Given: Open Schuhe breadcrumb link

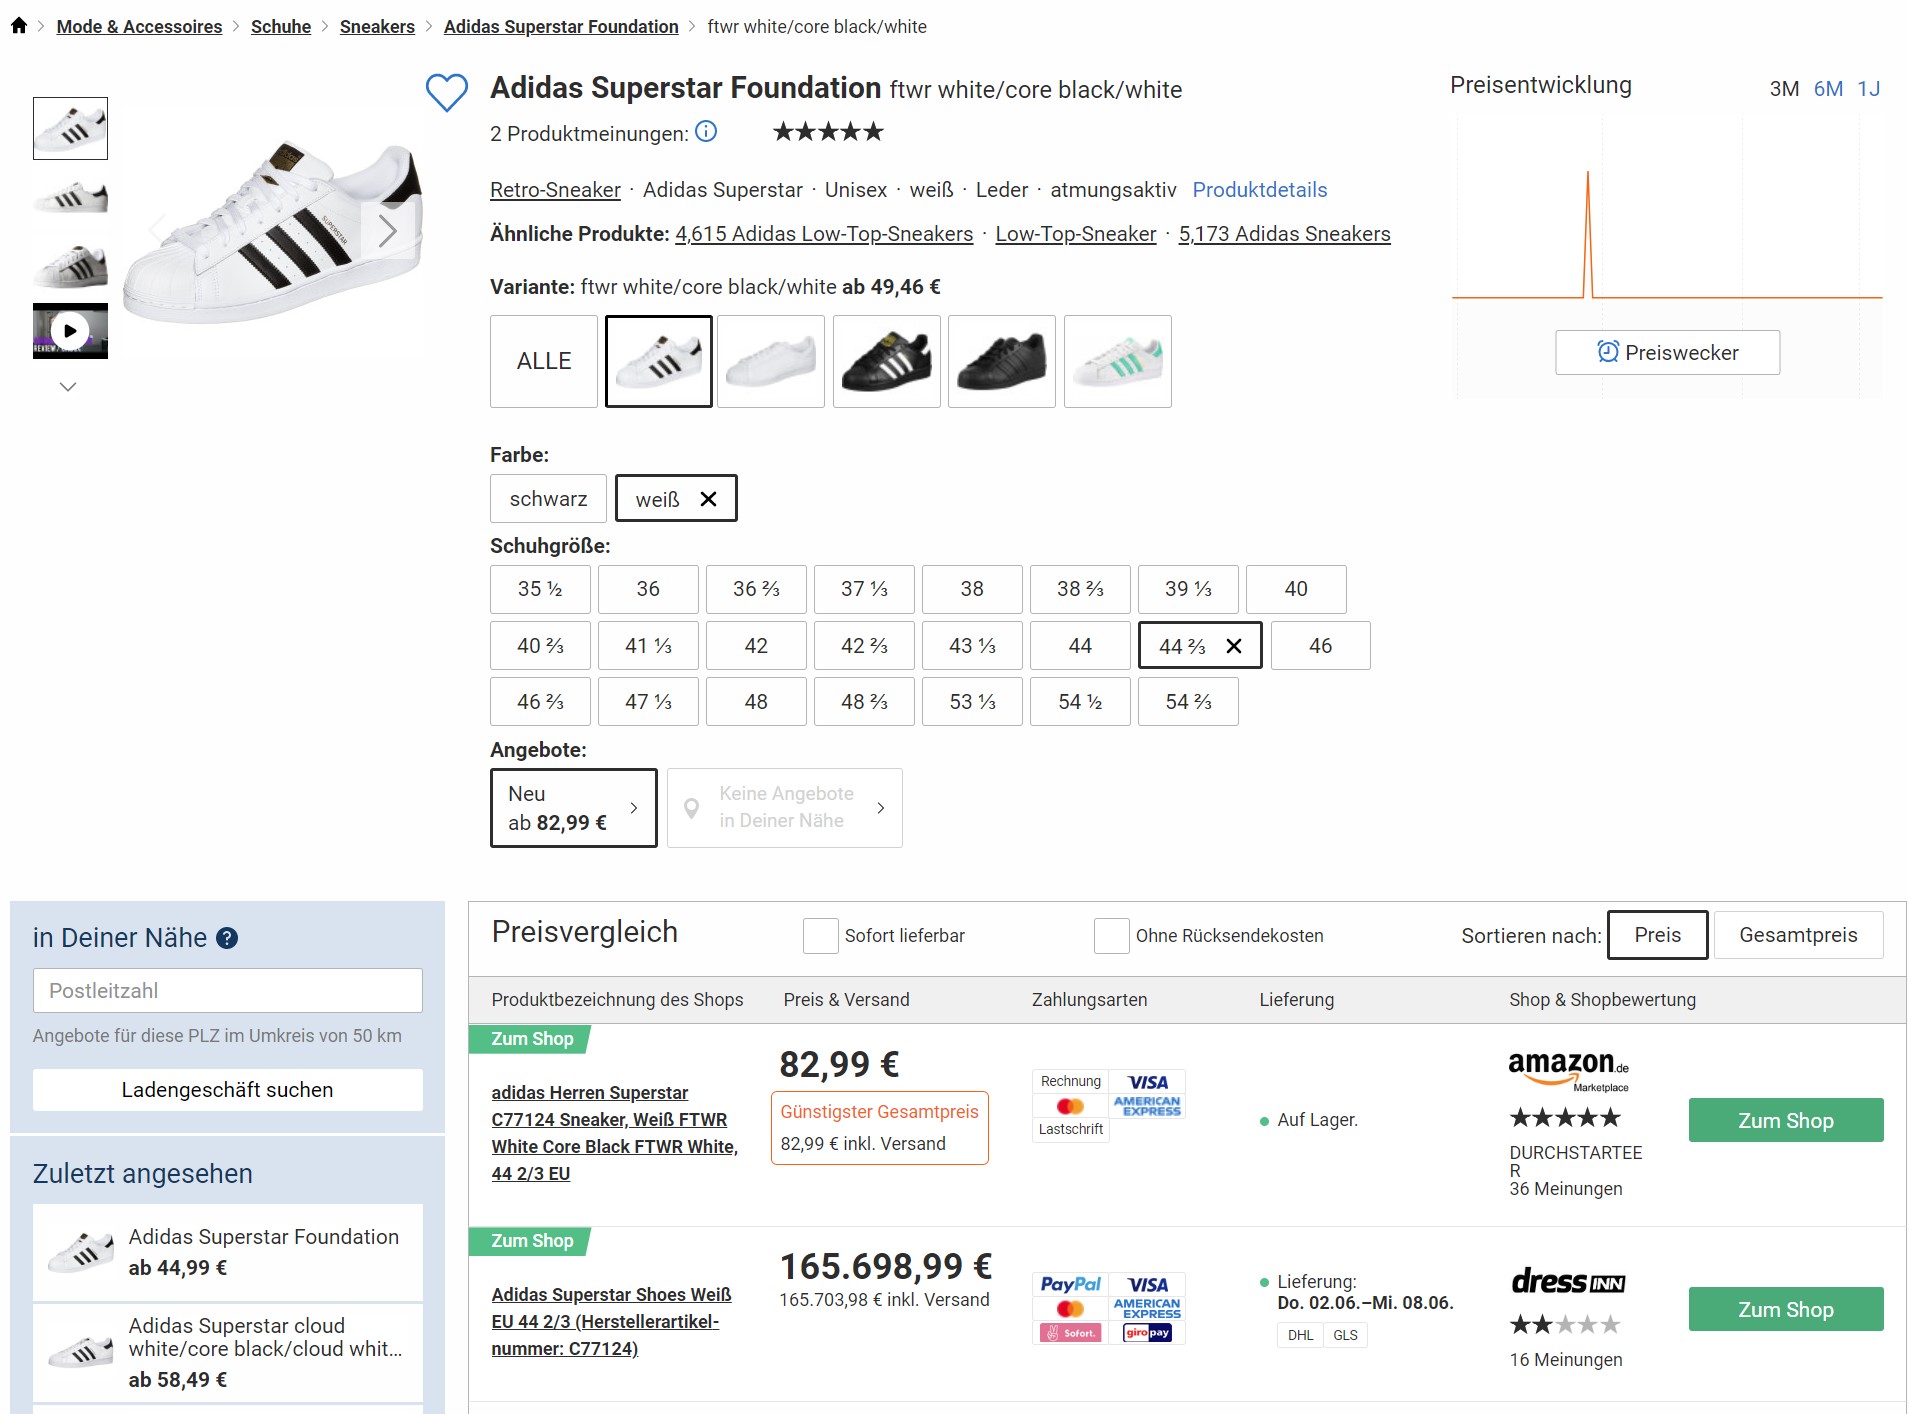Looking at the screenshot, I should click(x=281, y=27).
